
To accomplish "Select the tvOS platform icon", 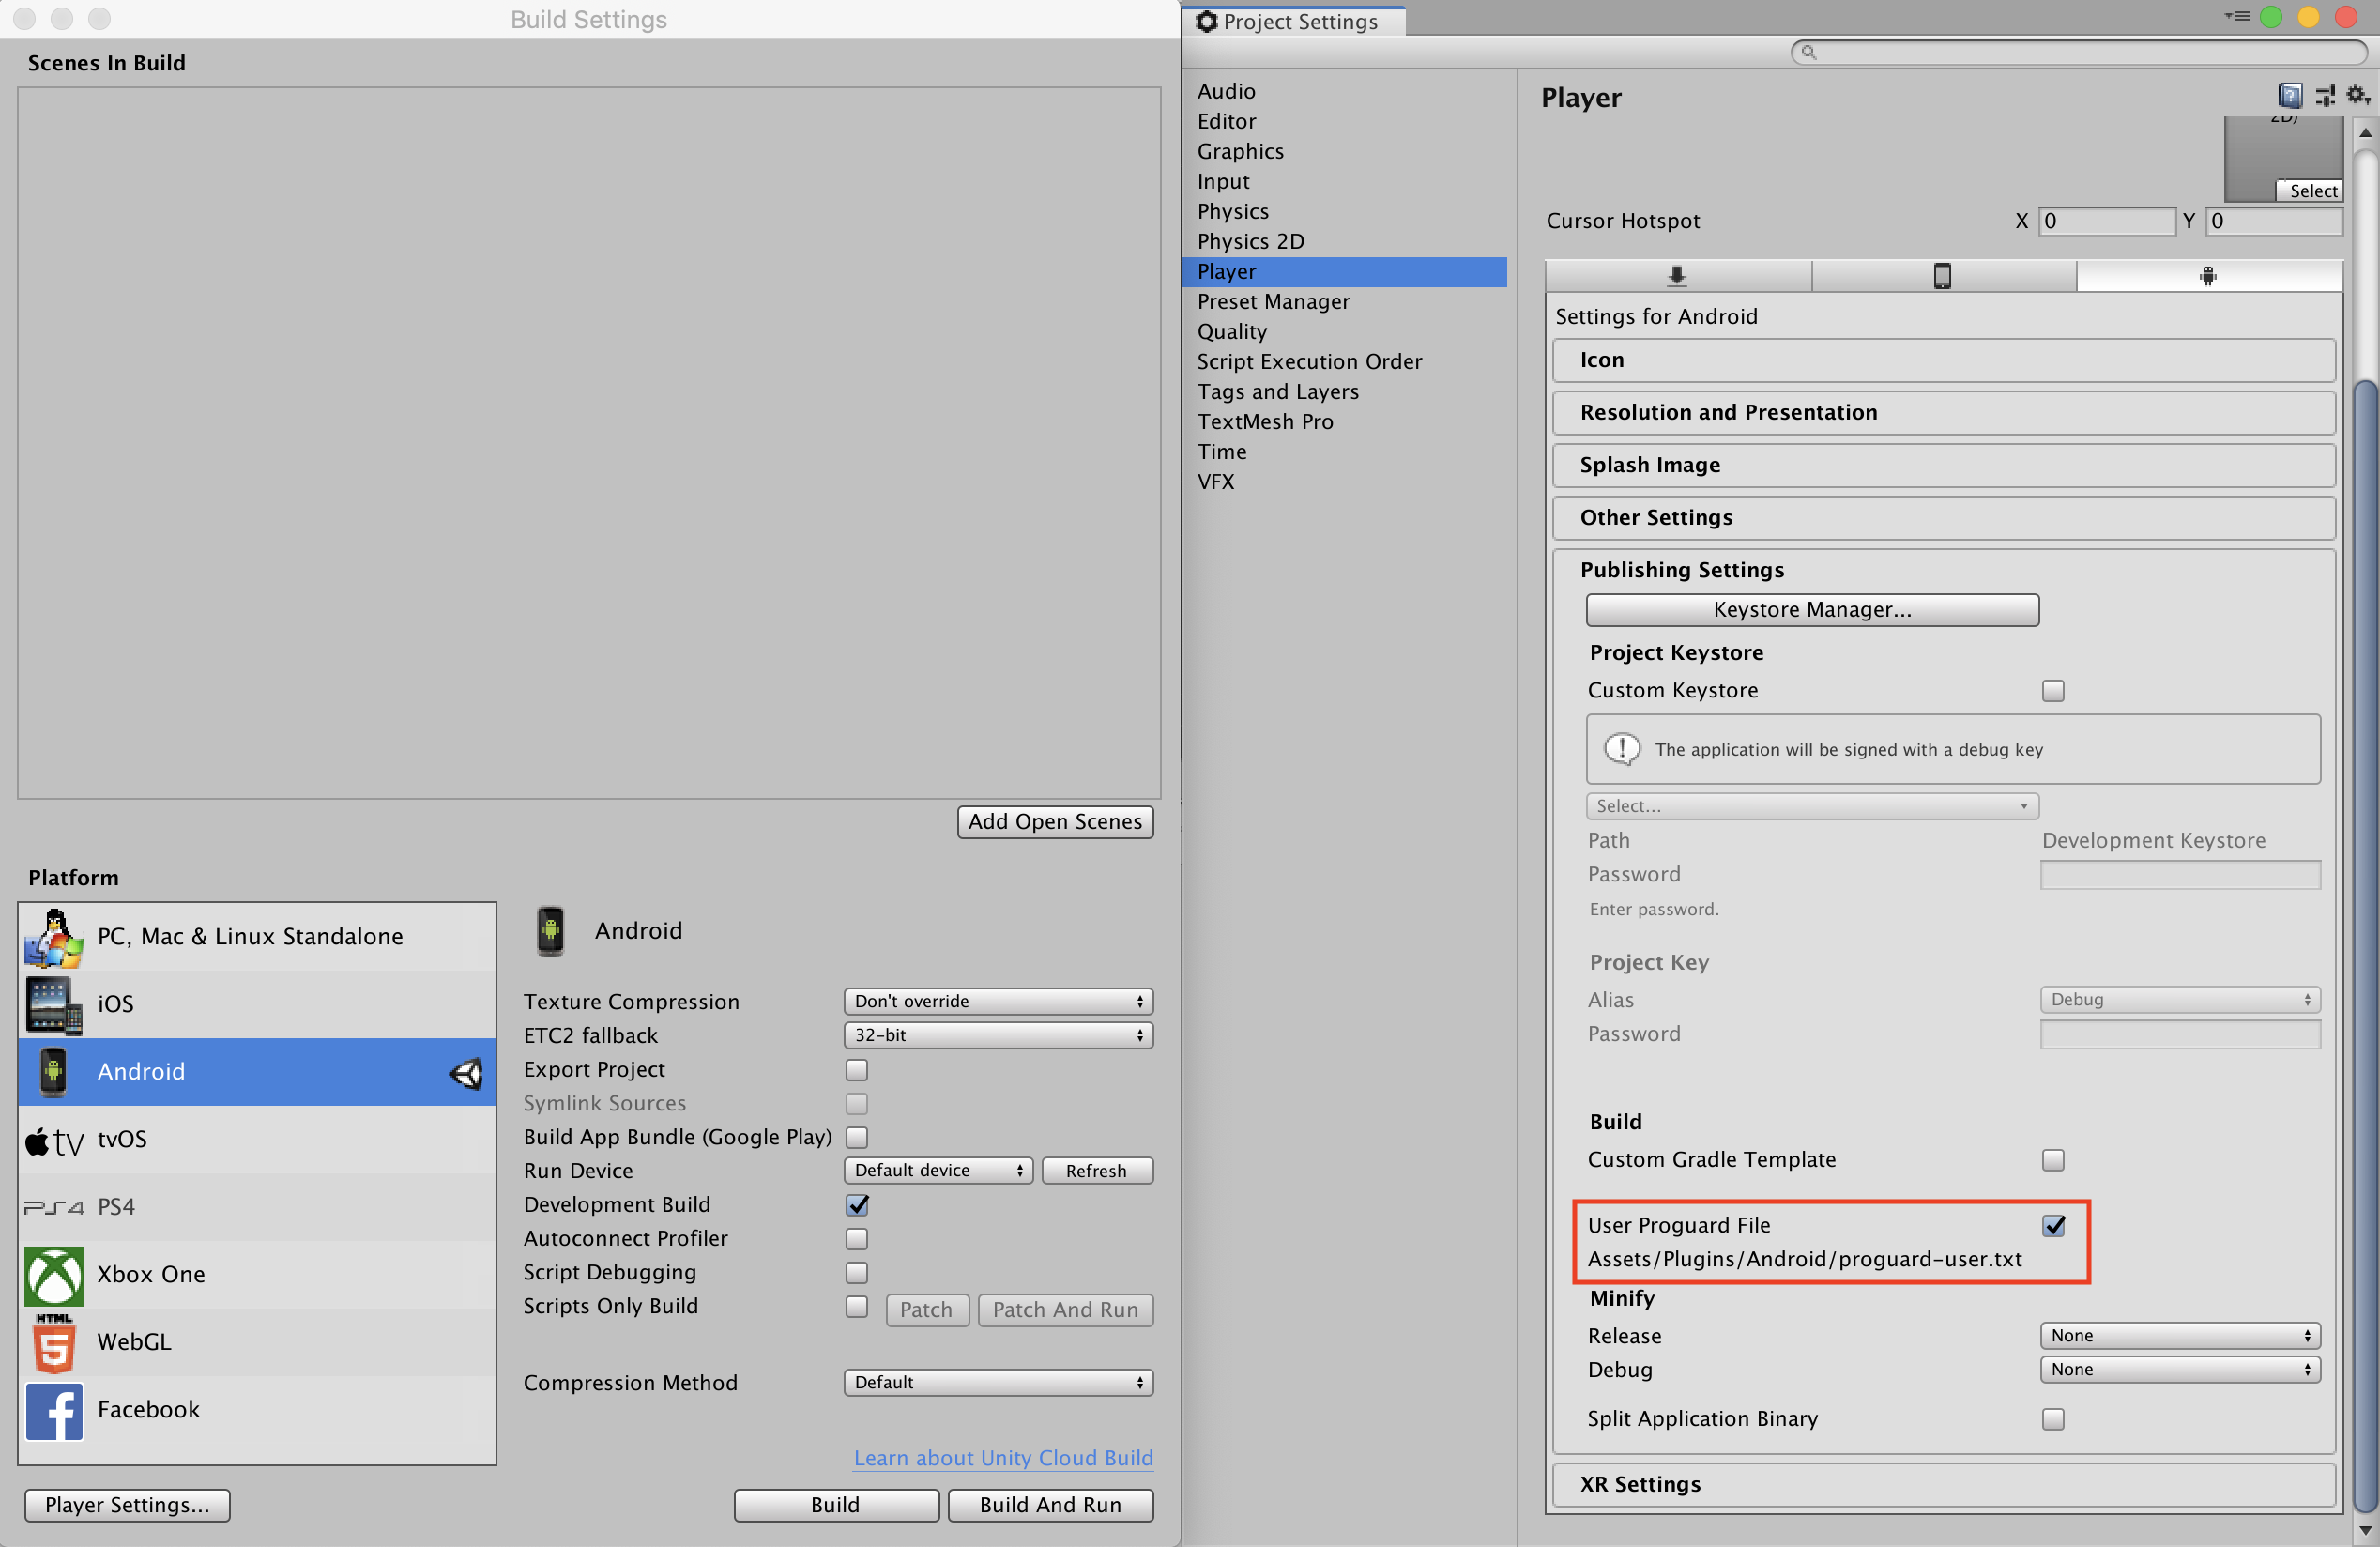I will [x=52, y=1138].
